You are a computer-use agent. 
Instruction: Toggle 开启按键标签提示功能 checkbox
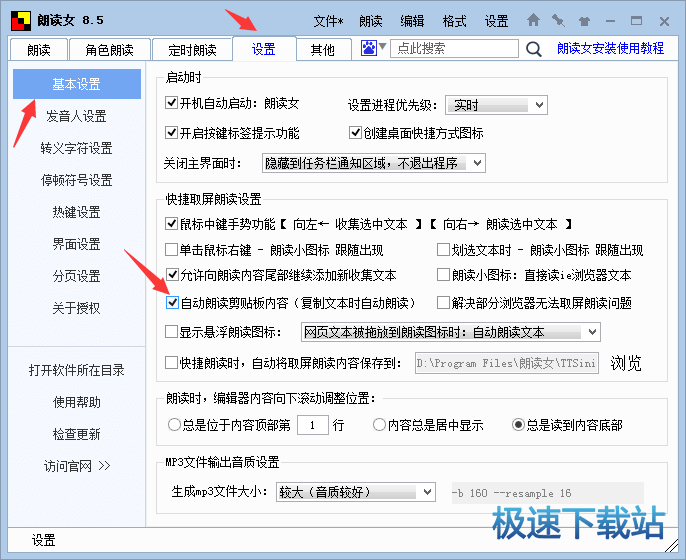click(x=172, y=133)
